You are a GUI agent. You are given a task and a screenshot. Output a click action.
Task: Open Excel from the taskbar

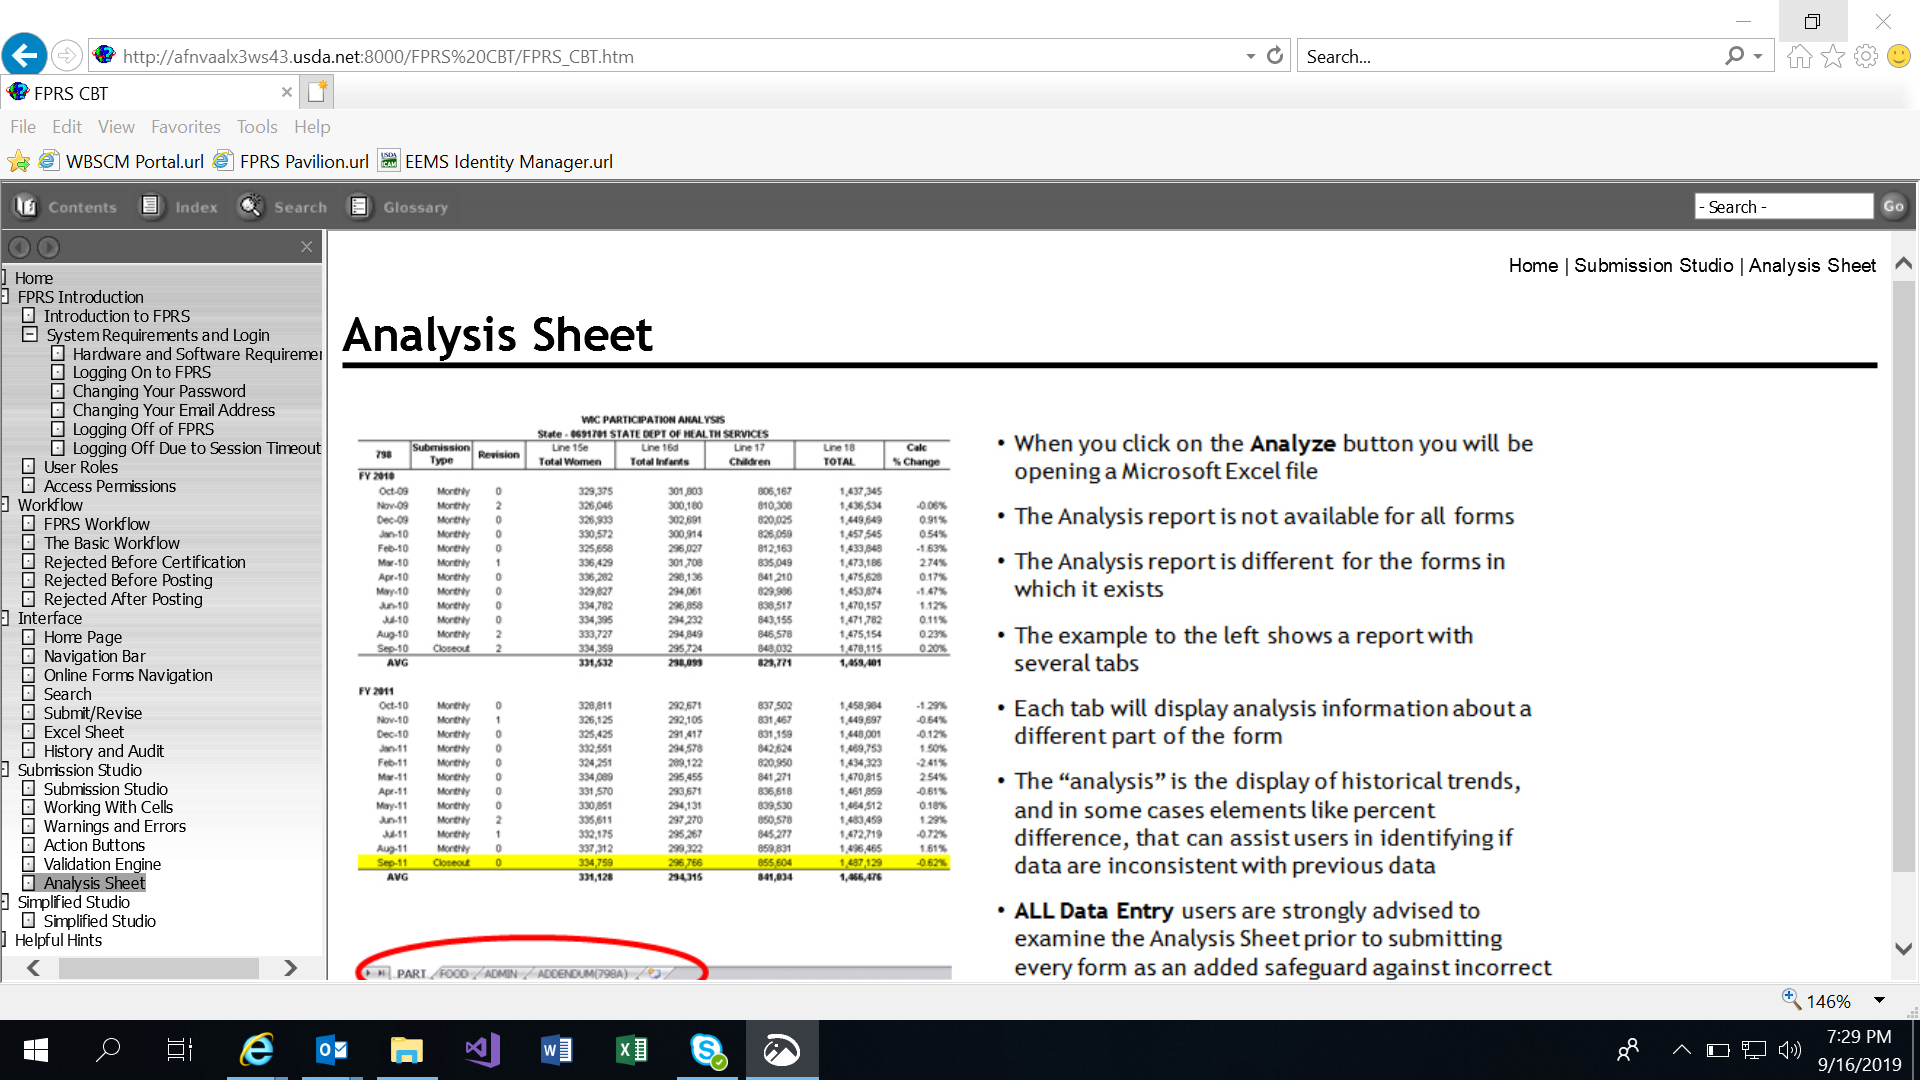[632, 1050]
